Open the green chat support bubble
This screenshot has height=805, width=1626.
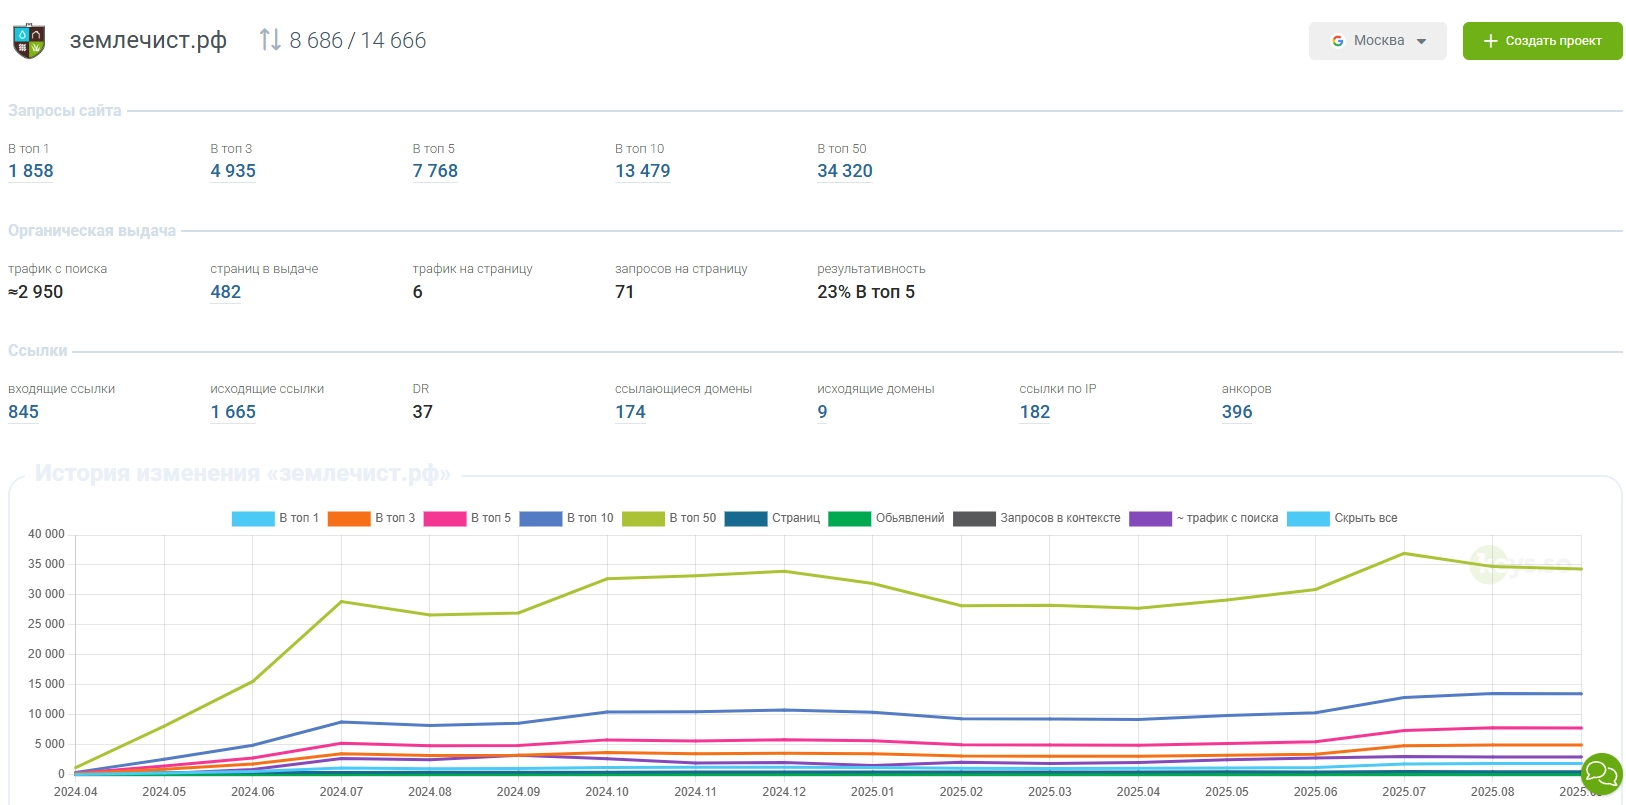(x=1601, y=773)
